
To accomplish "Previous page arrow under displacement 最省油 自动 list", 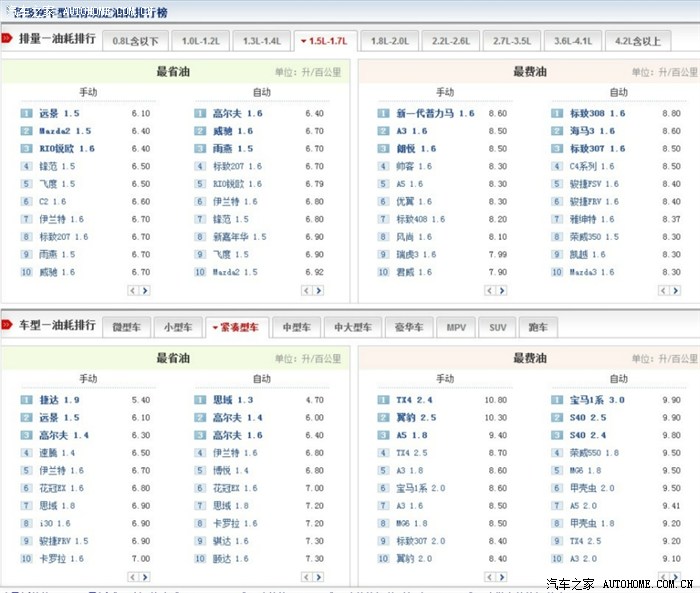I will 306,291.
